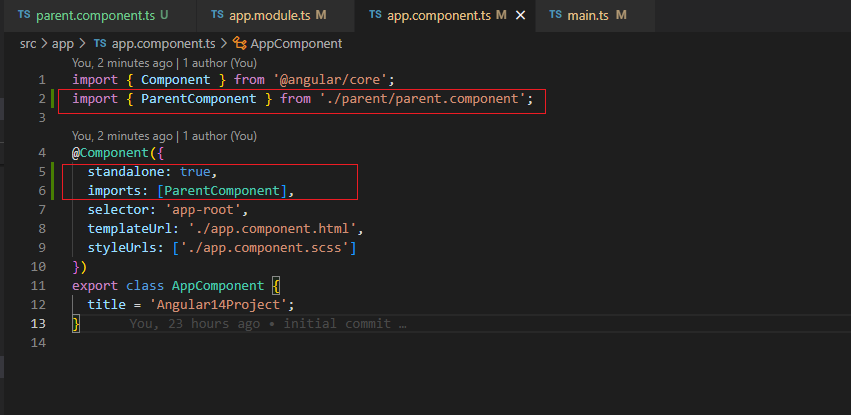
Task: Place cursor on './parent/parent.component' import path
Action: click(422, 99)
